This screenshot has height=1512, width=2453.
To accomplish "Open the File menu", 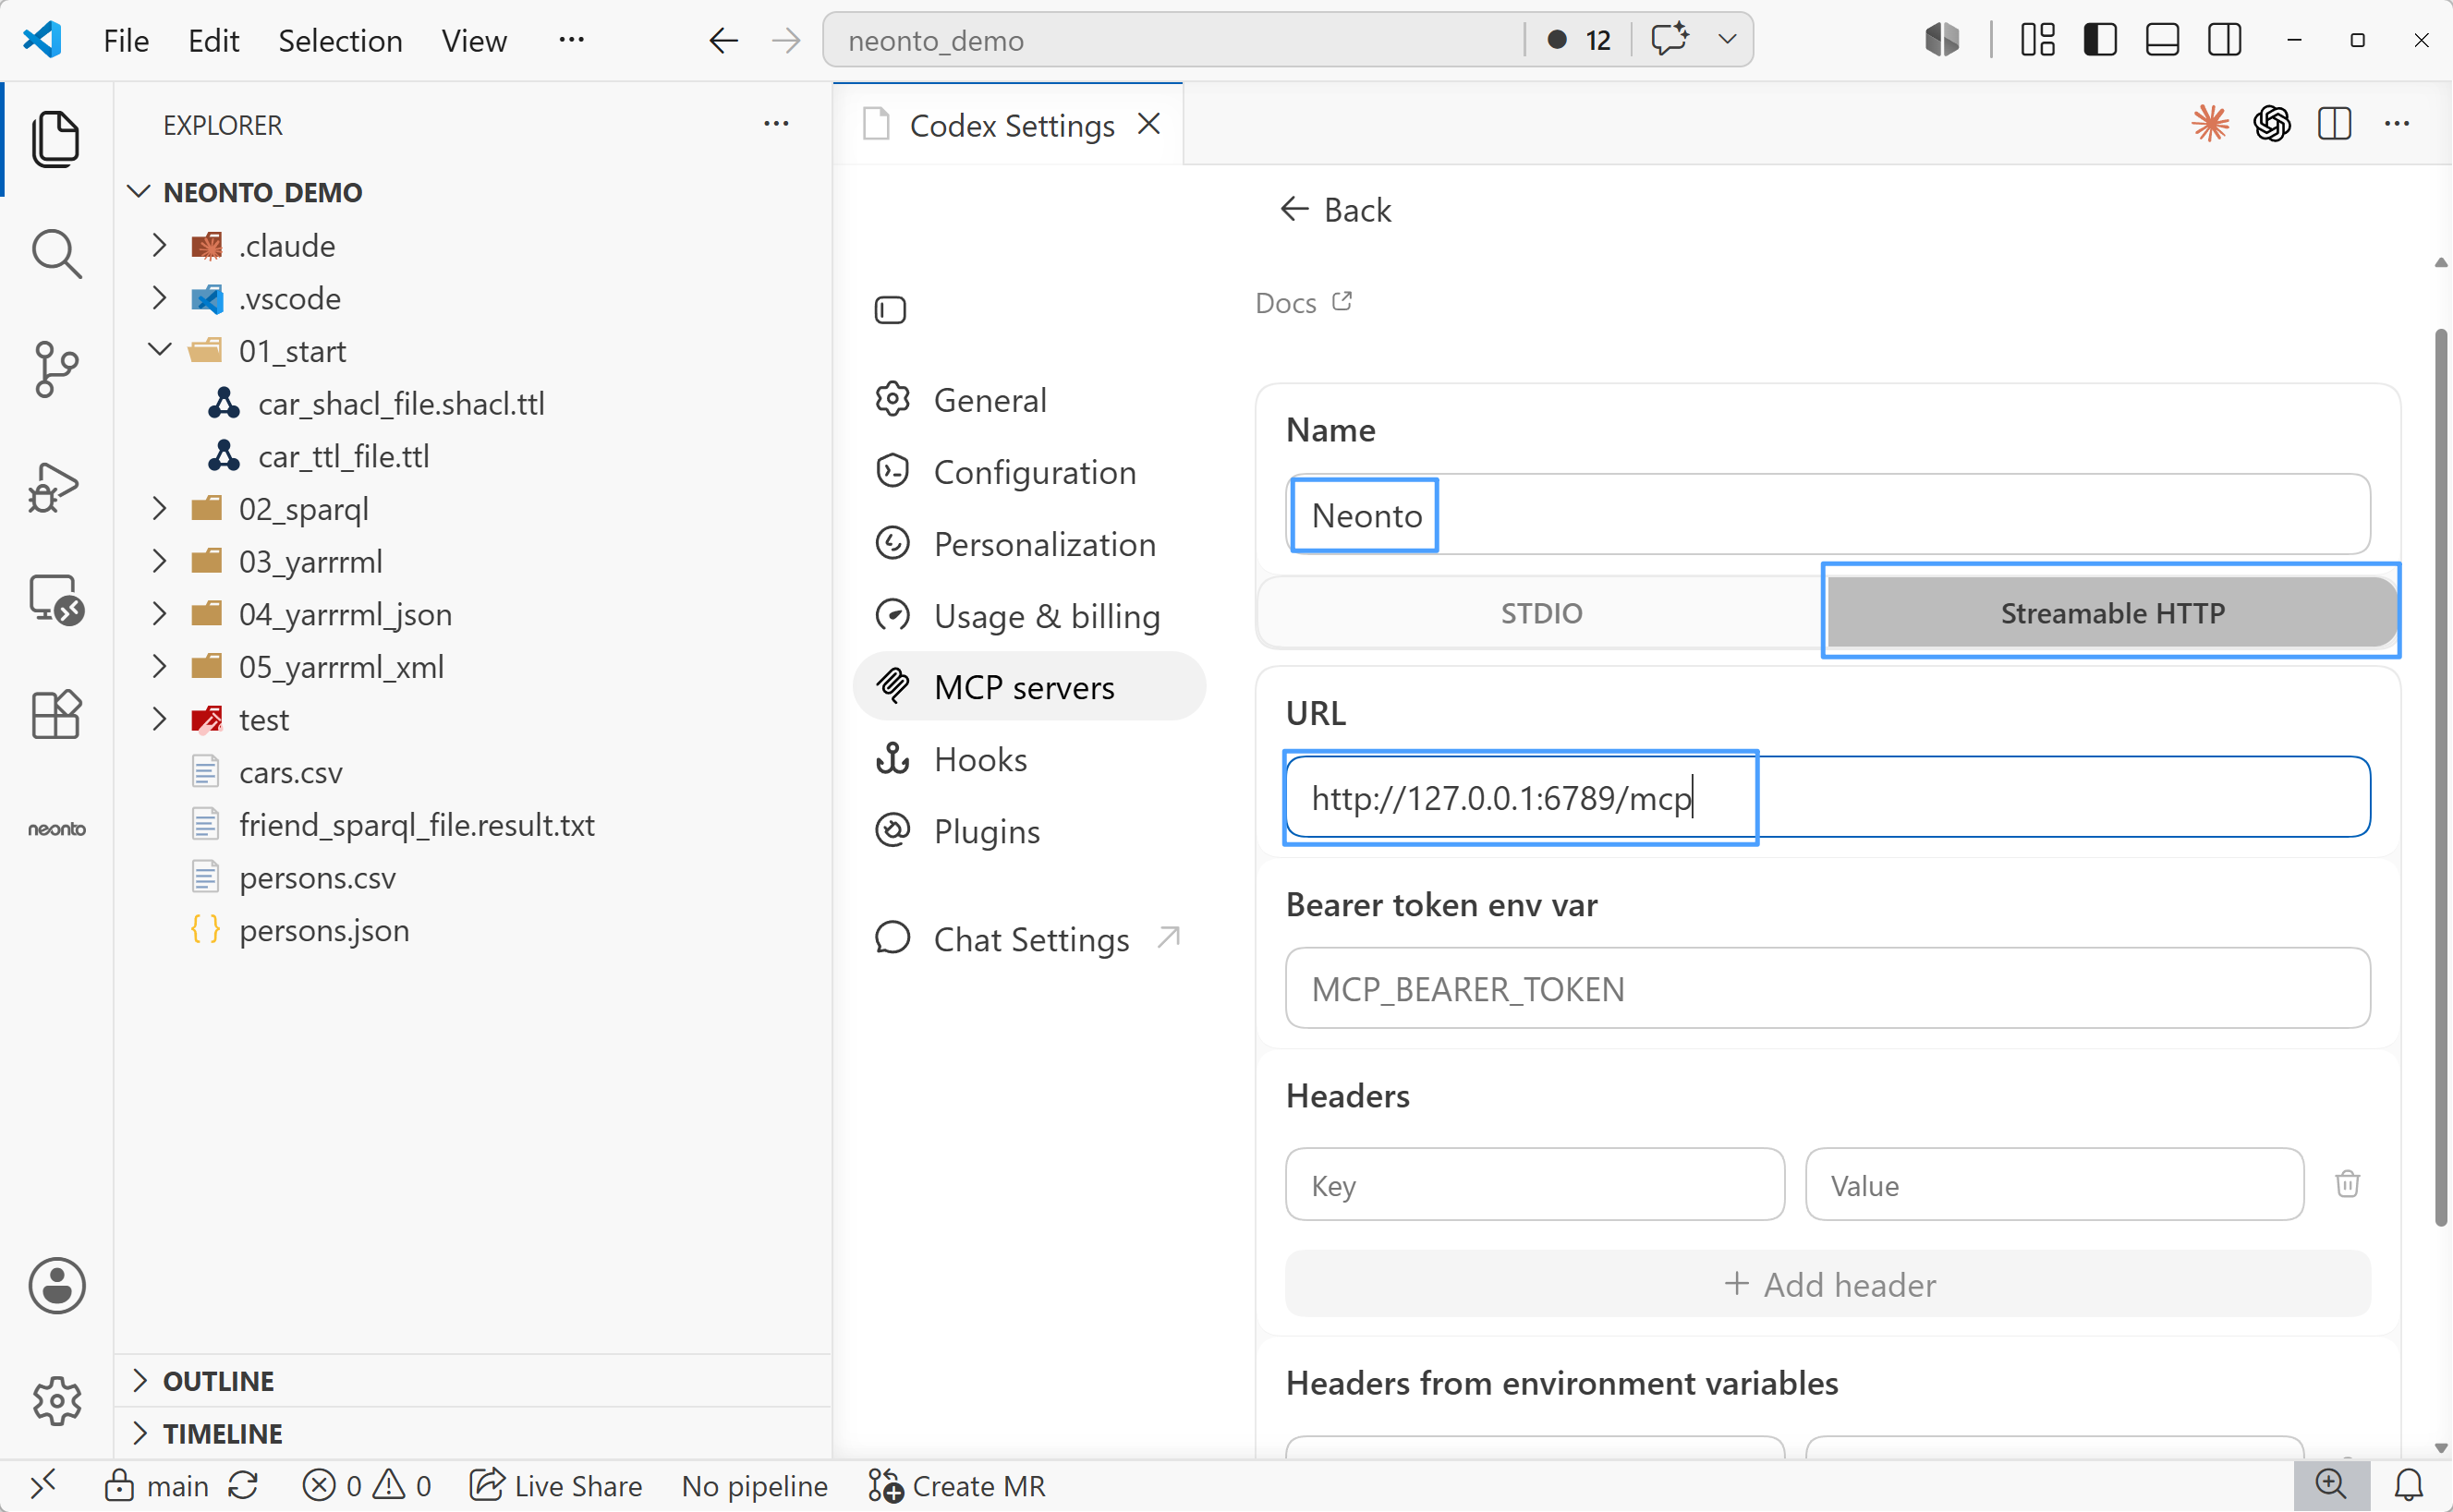I will coord(126,40).
